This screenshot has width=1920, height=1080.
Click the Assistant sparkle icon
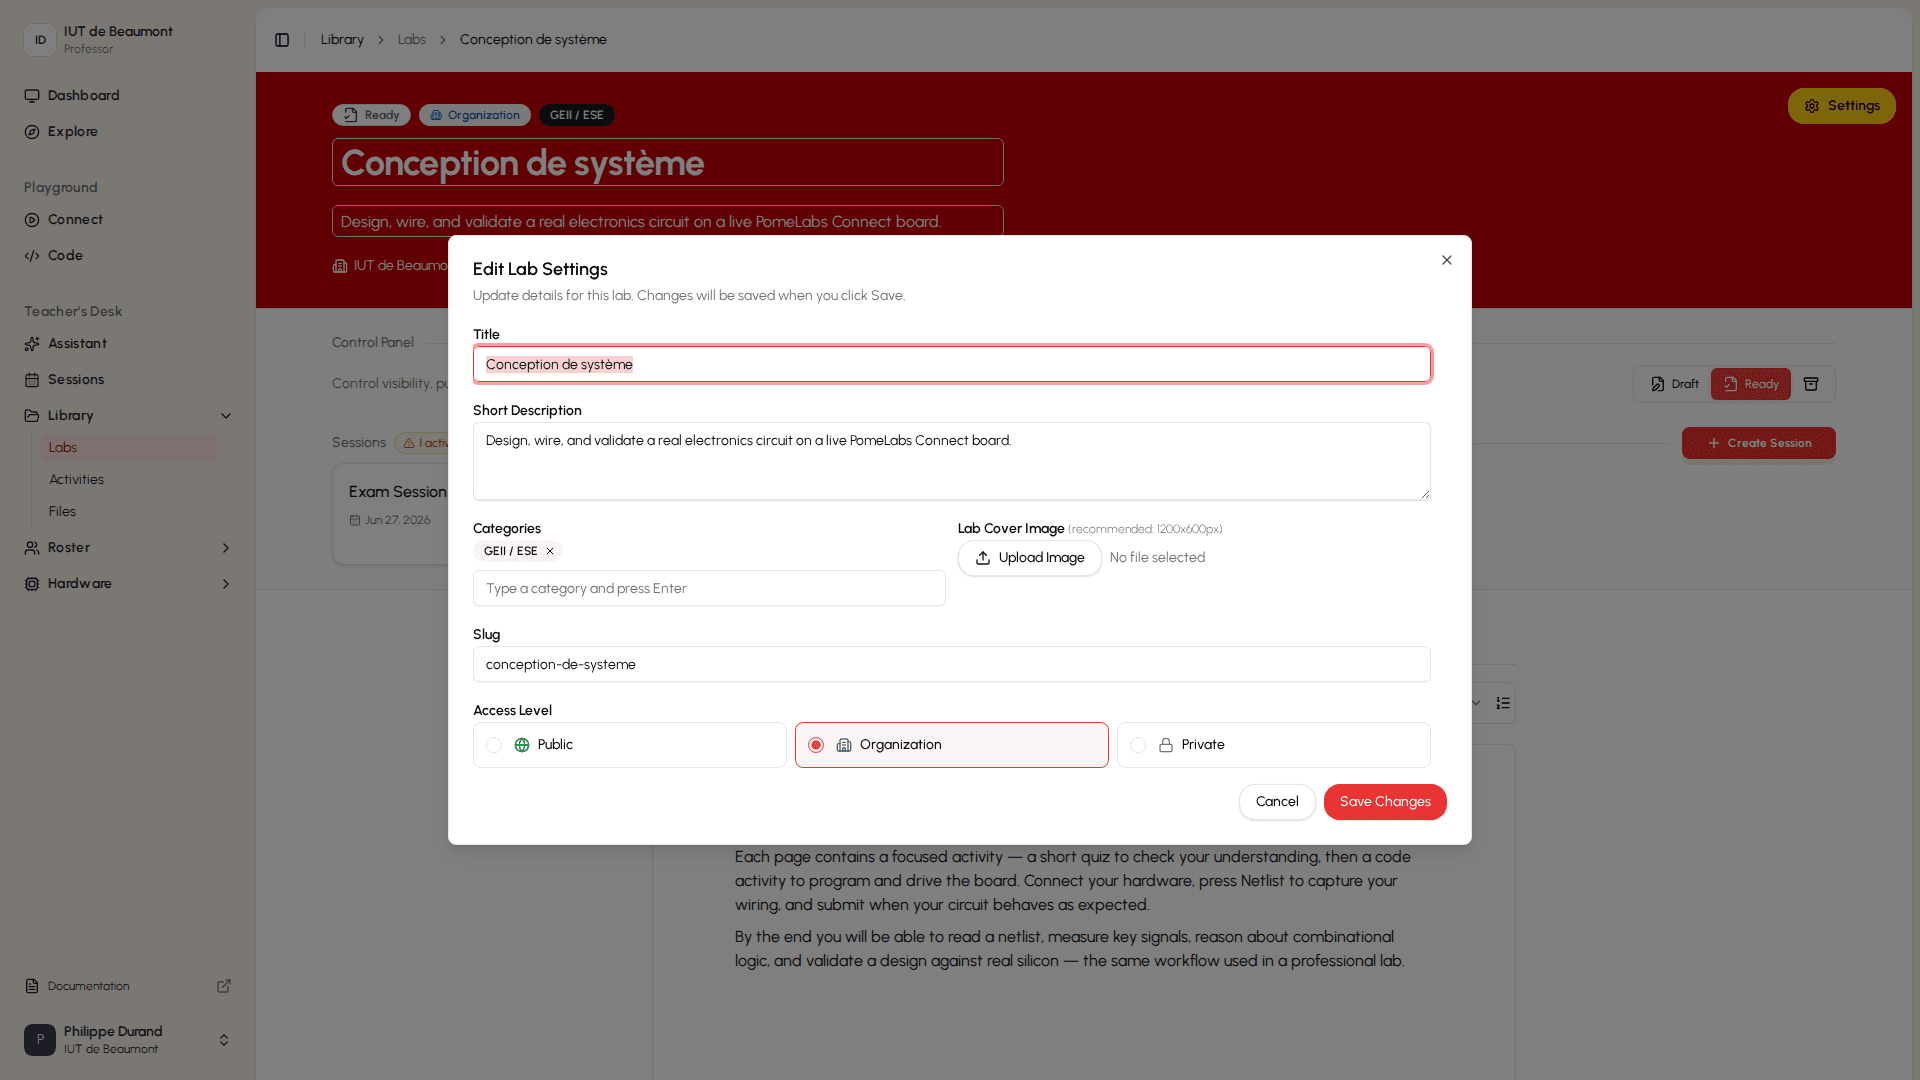click(x=32, y=344)
